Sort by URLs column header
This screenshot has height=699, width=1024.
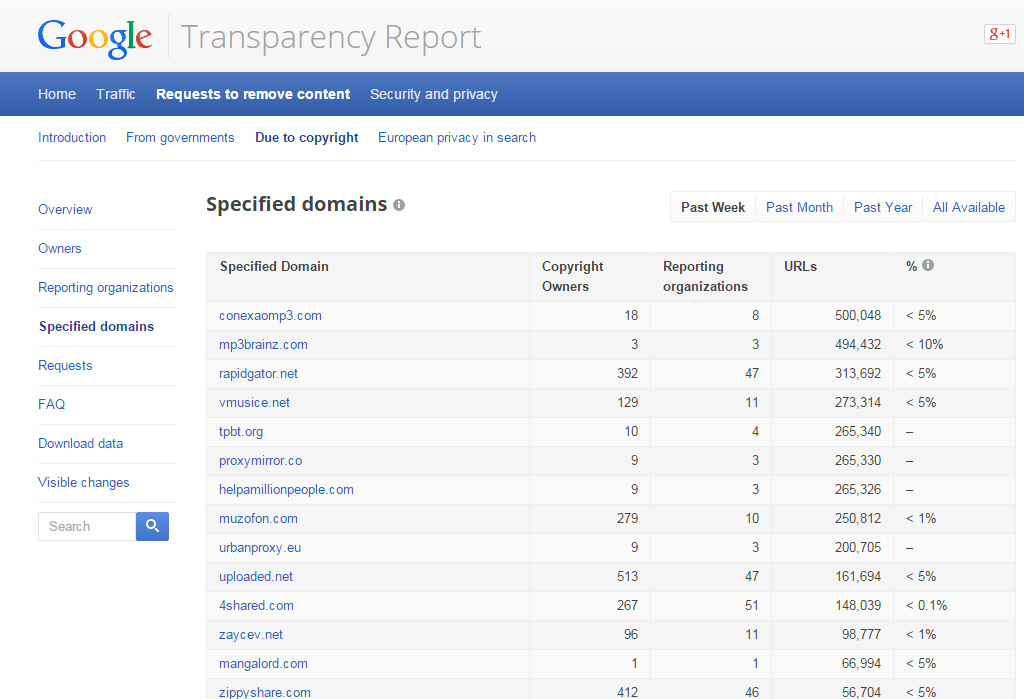coord(800,266)
